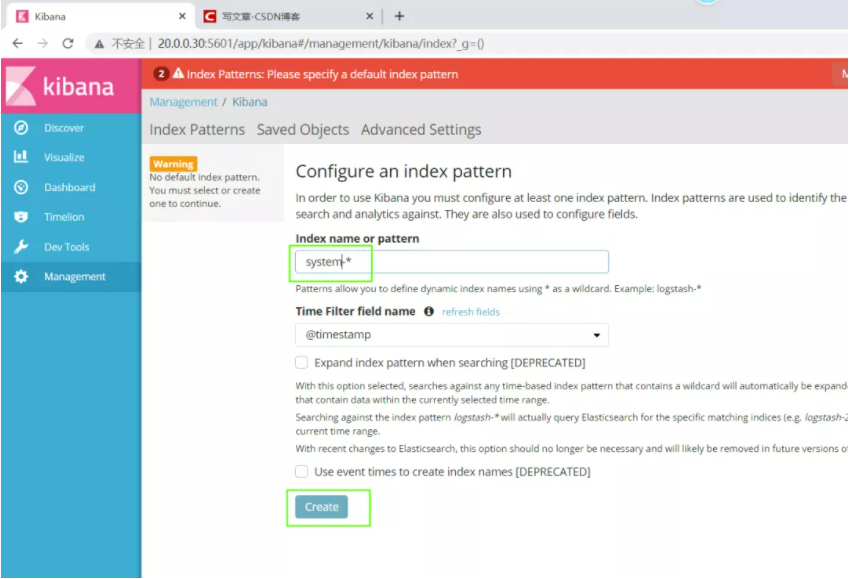
Task: Open a new browser tab with the plus button
Action: [x=399, y=16]
